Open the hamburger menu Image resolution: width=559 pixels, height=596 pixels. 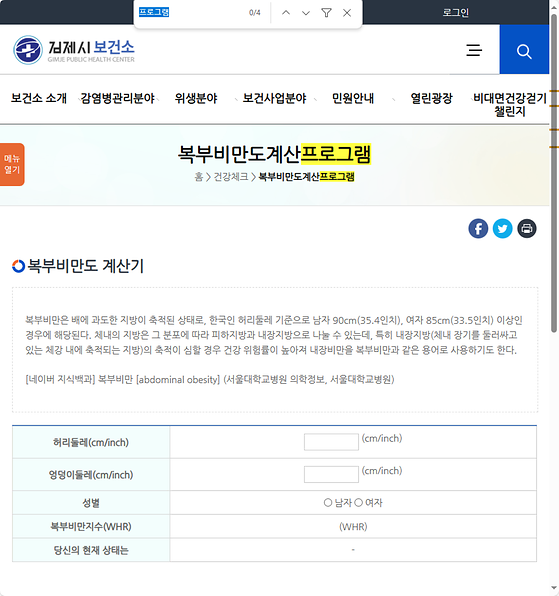click(x=474, y=50)
